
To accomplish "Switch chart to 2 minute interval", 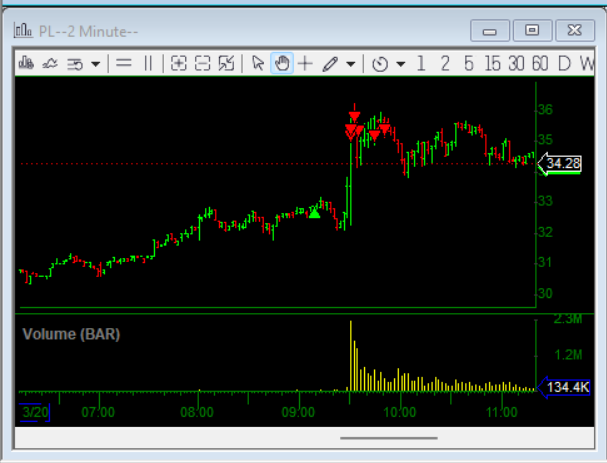I will [445, 63].
